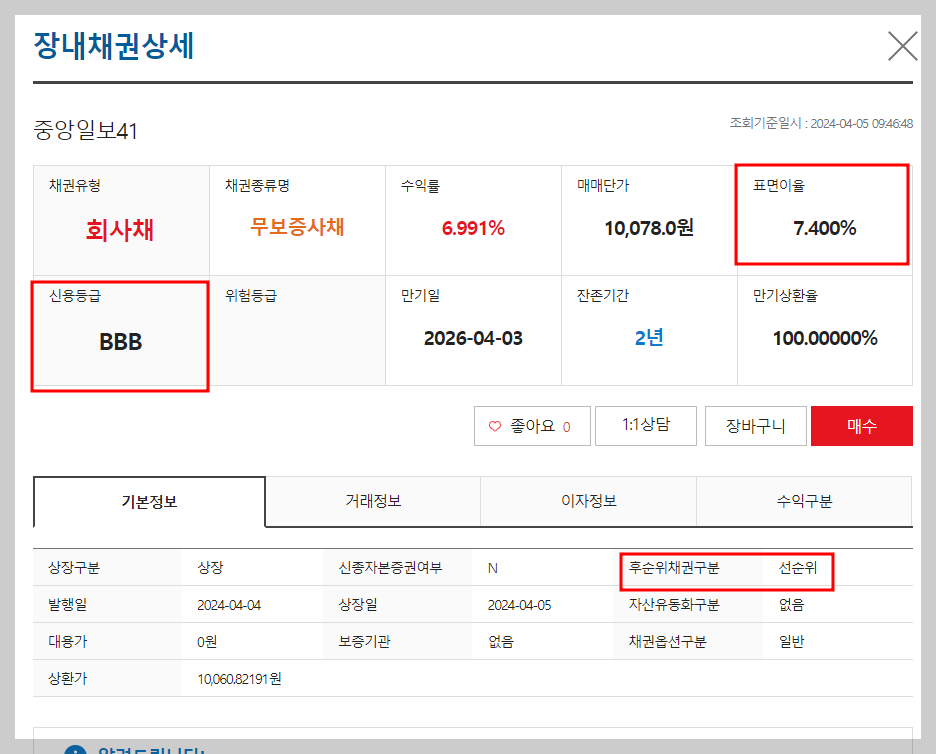This screenshot has height=754, width=936.
Task: Select the 2026-04-03 maturity date
Action: pyautogui.click(x=473, y=338)
